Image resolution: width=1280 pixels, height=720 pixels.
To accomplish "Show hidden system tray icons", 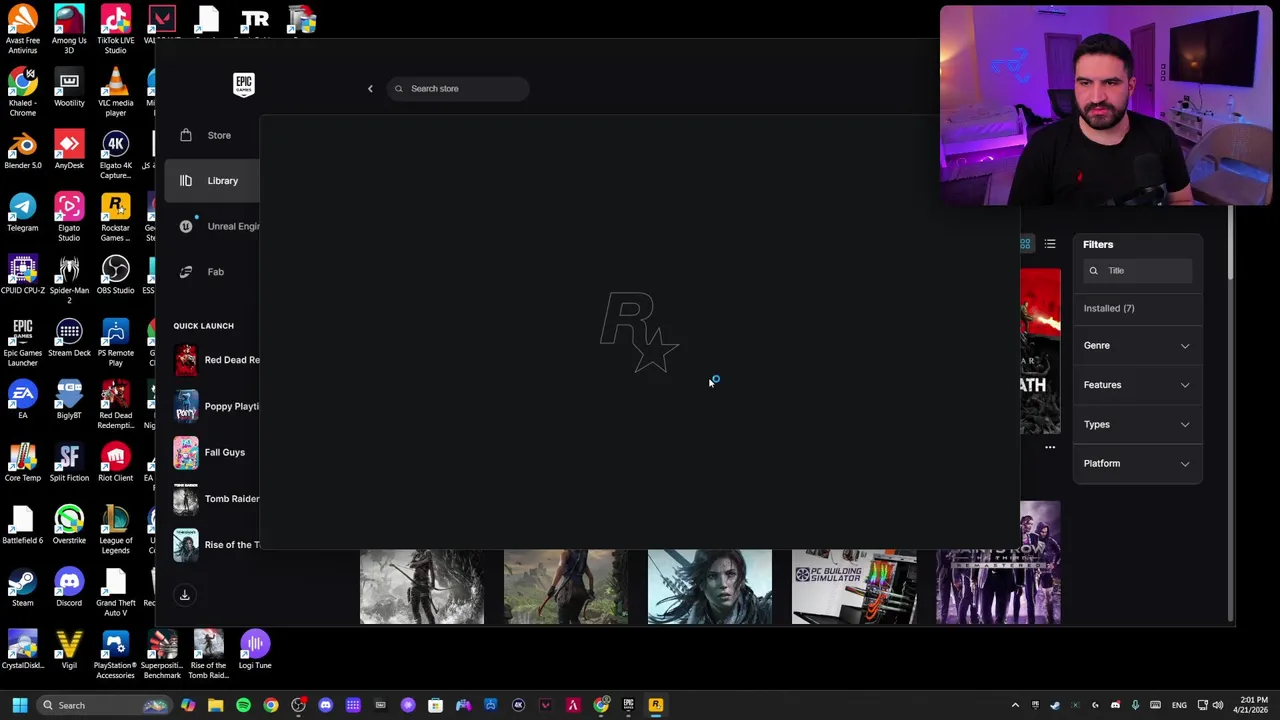I will click(1015, 706).
